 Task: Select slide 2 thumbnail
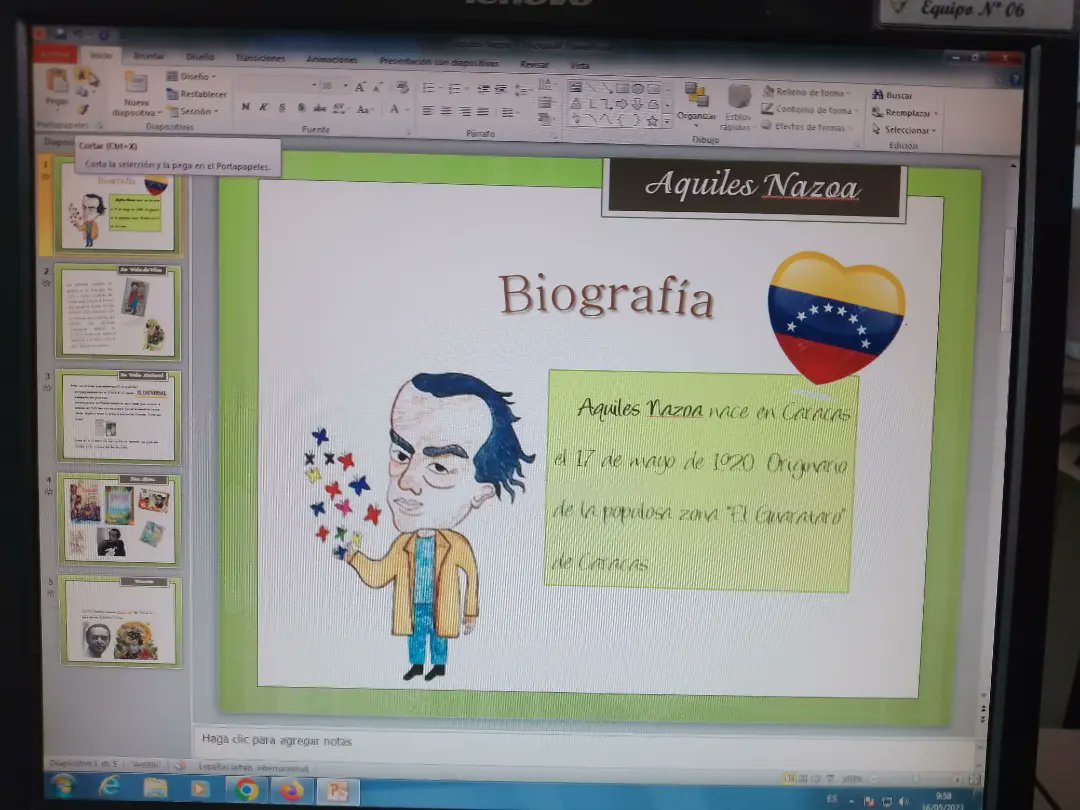tap(118, 311)
